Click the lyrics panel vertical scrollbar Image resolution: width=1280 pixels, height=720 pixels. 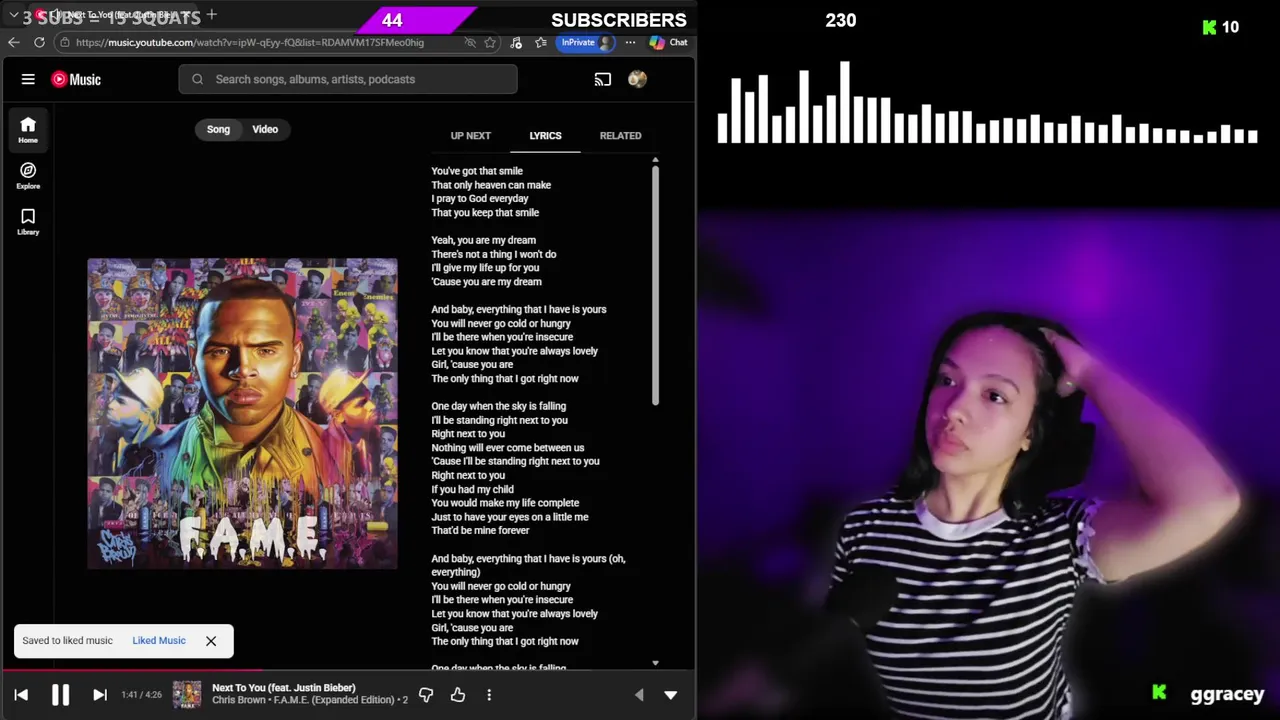click(656, 285)
